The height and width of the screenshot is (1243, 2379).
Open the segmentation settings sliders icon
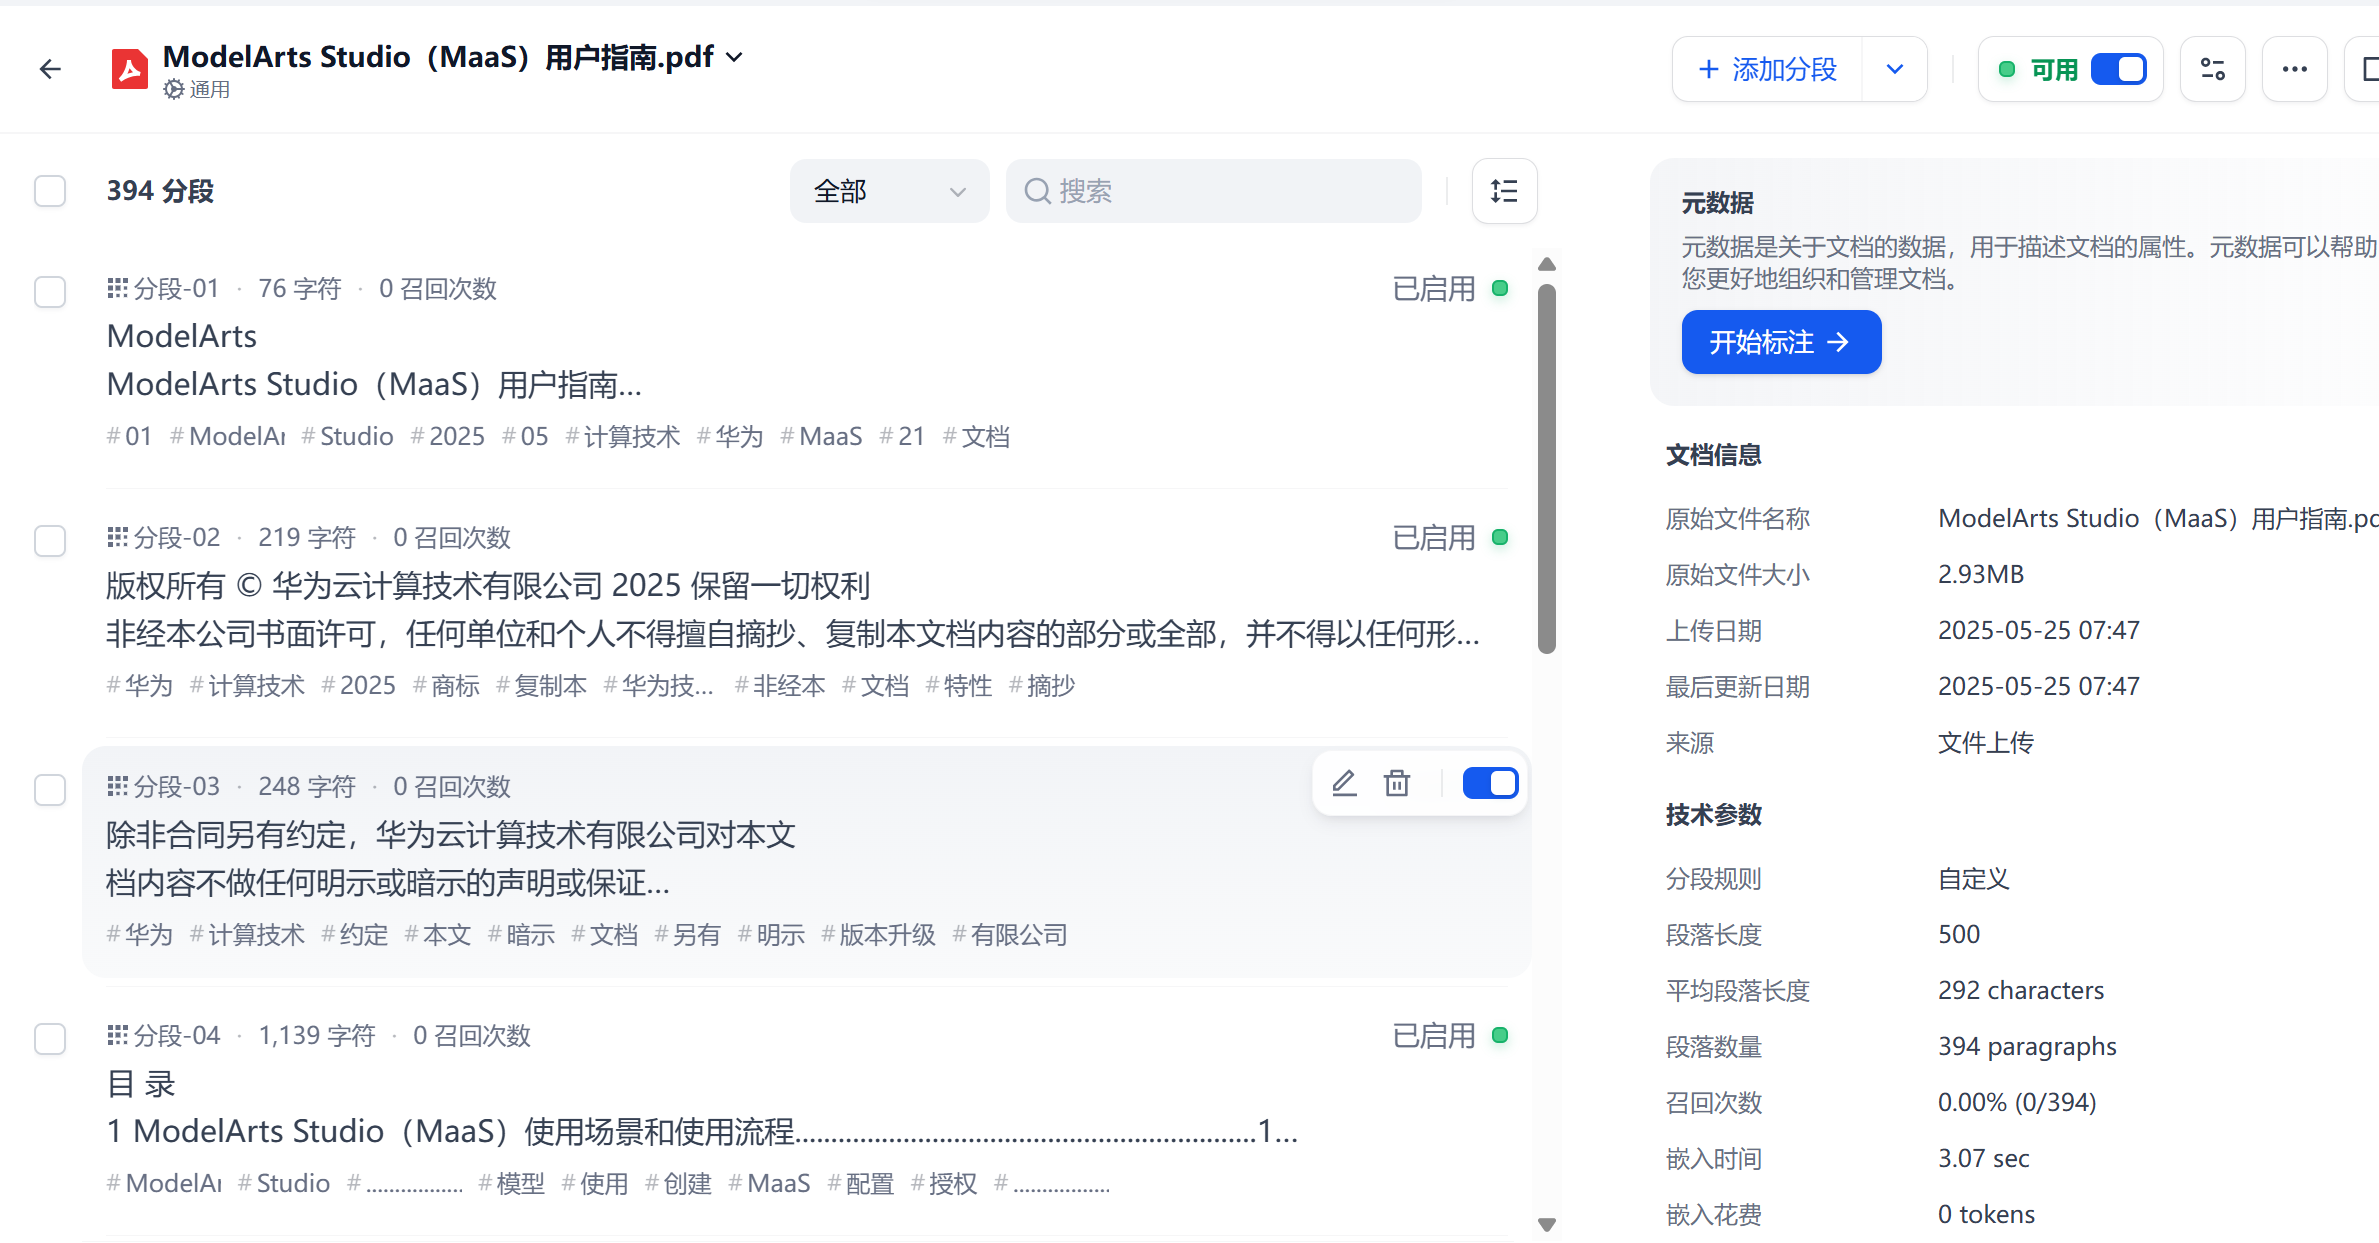[x=2212, y=69]
